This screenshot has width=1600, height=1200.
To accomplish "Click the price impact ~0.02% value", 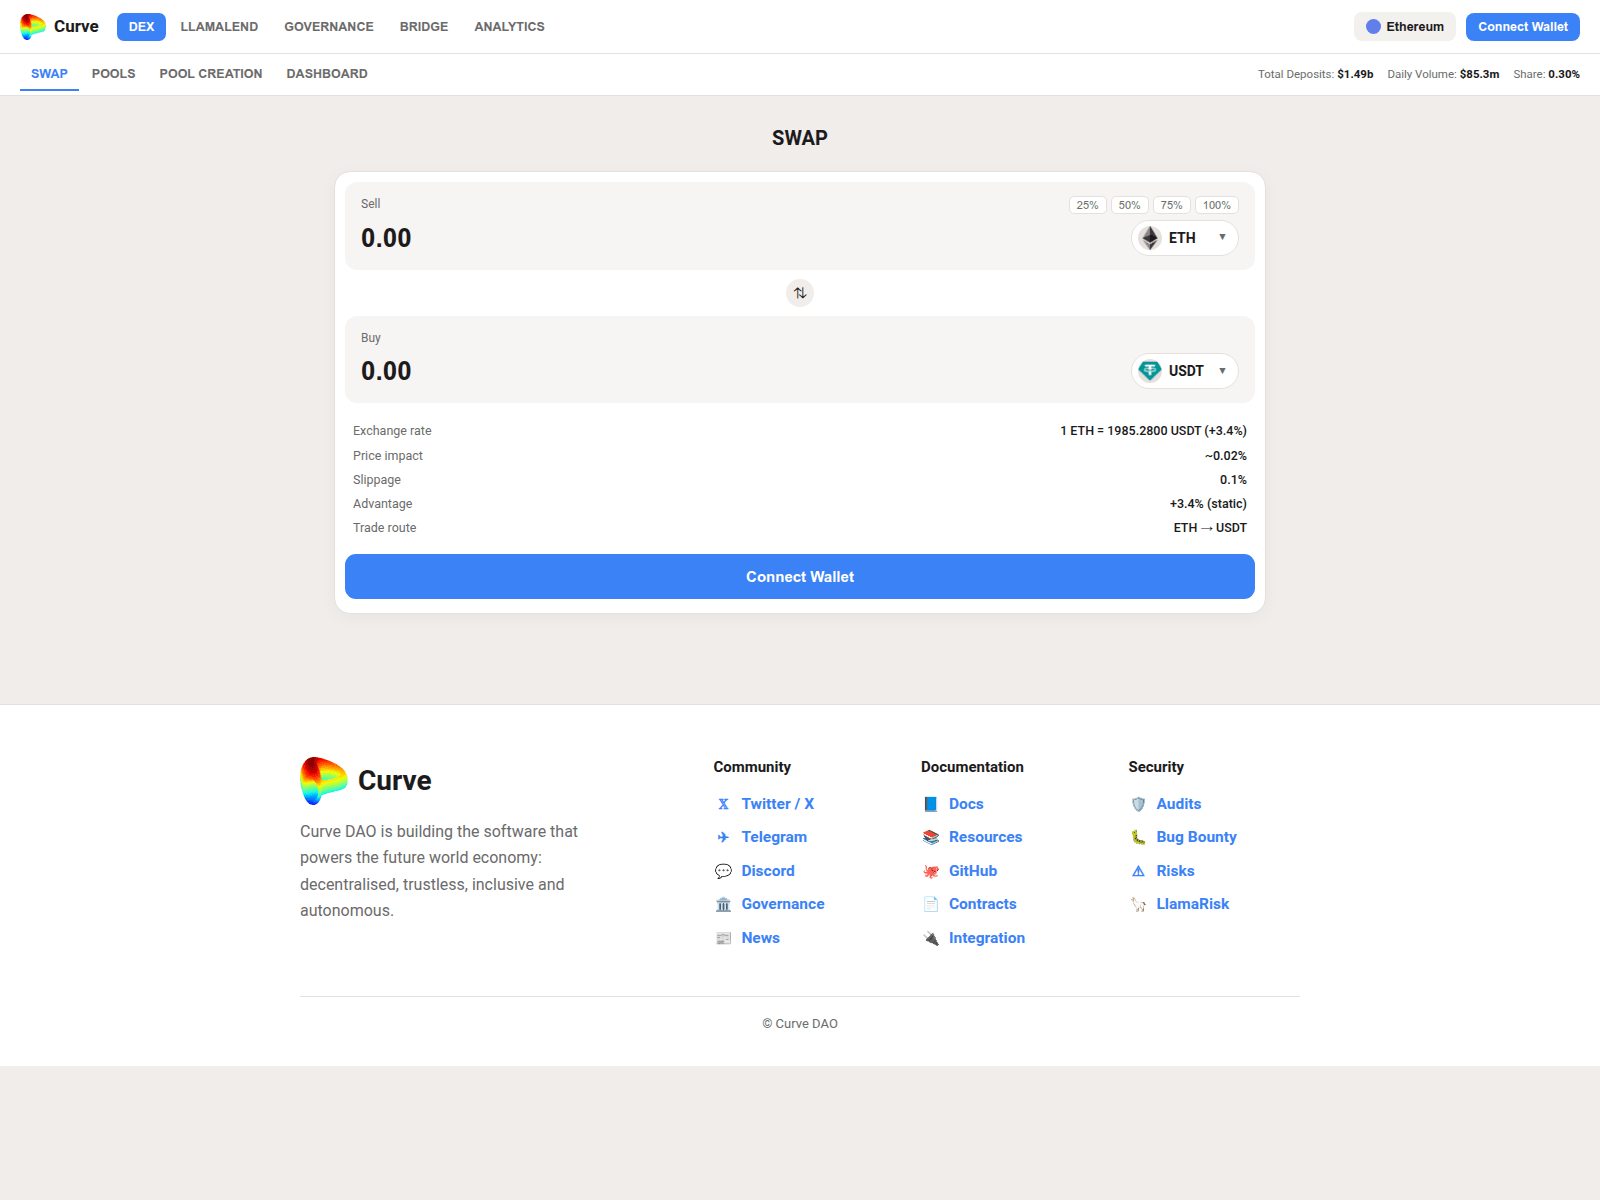I will pos(1225,456).
